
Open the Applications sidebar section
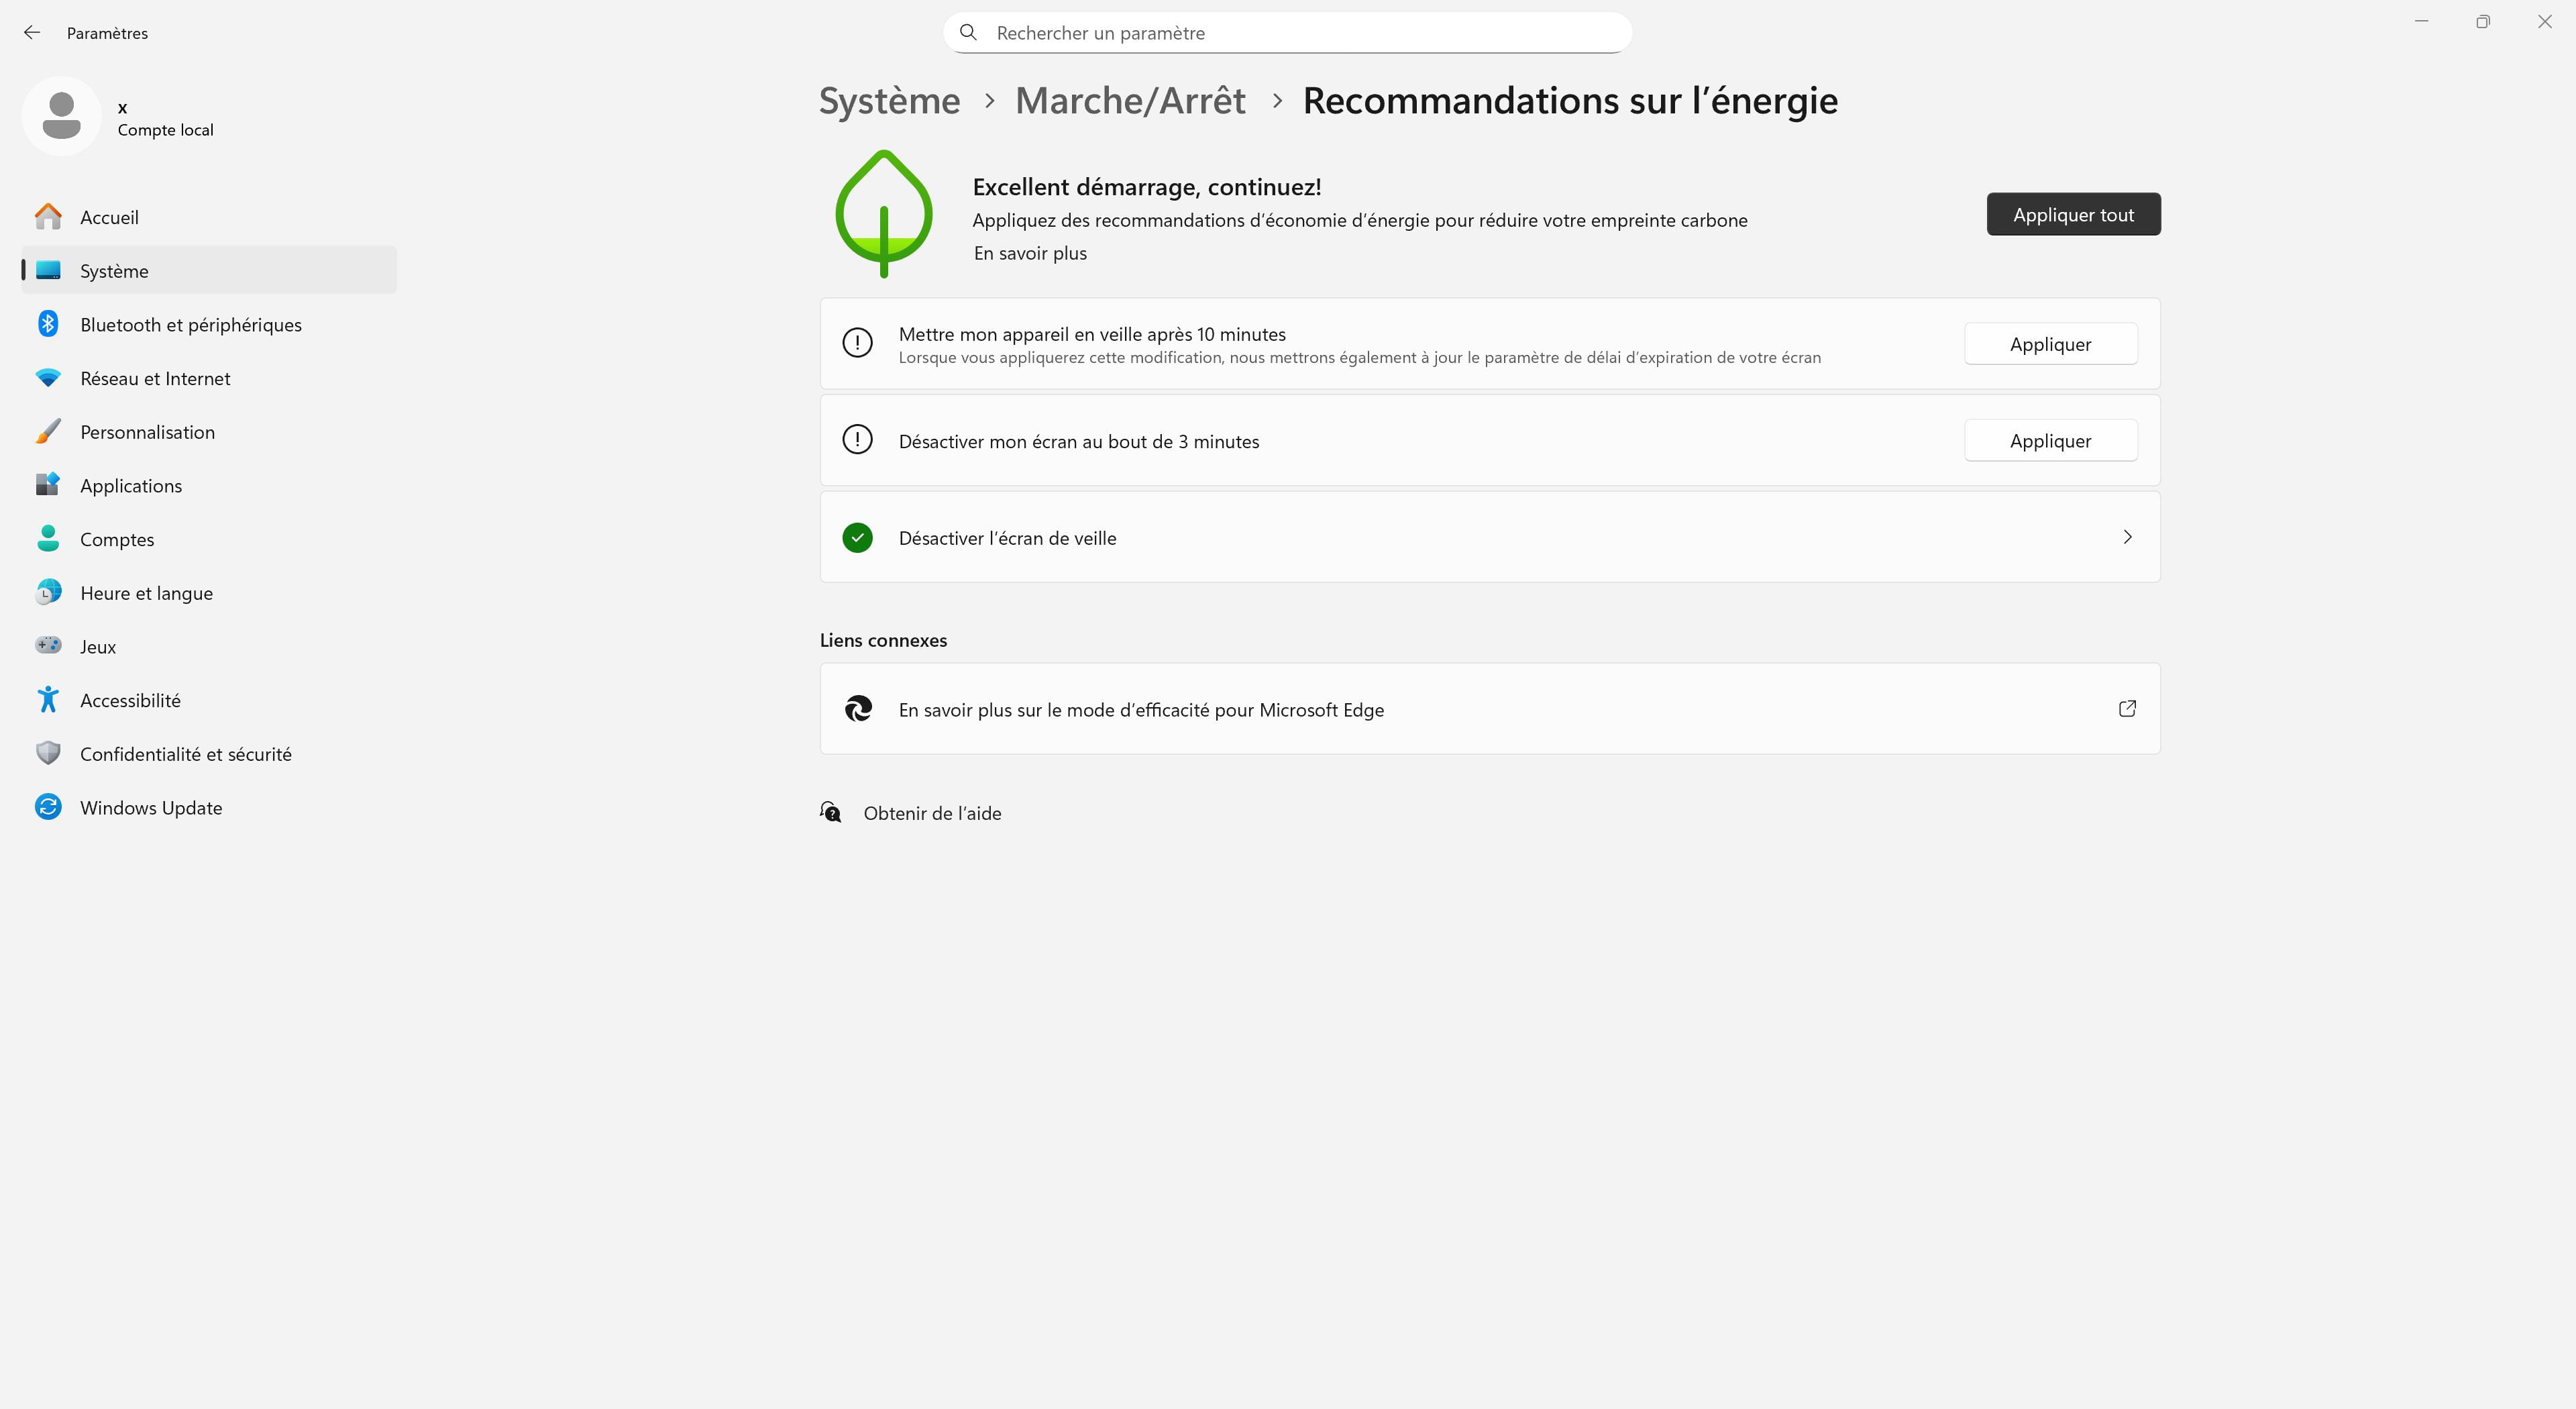click(131, 486)
